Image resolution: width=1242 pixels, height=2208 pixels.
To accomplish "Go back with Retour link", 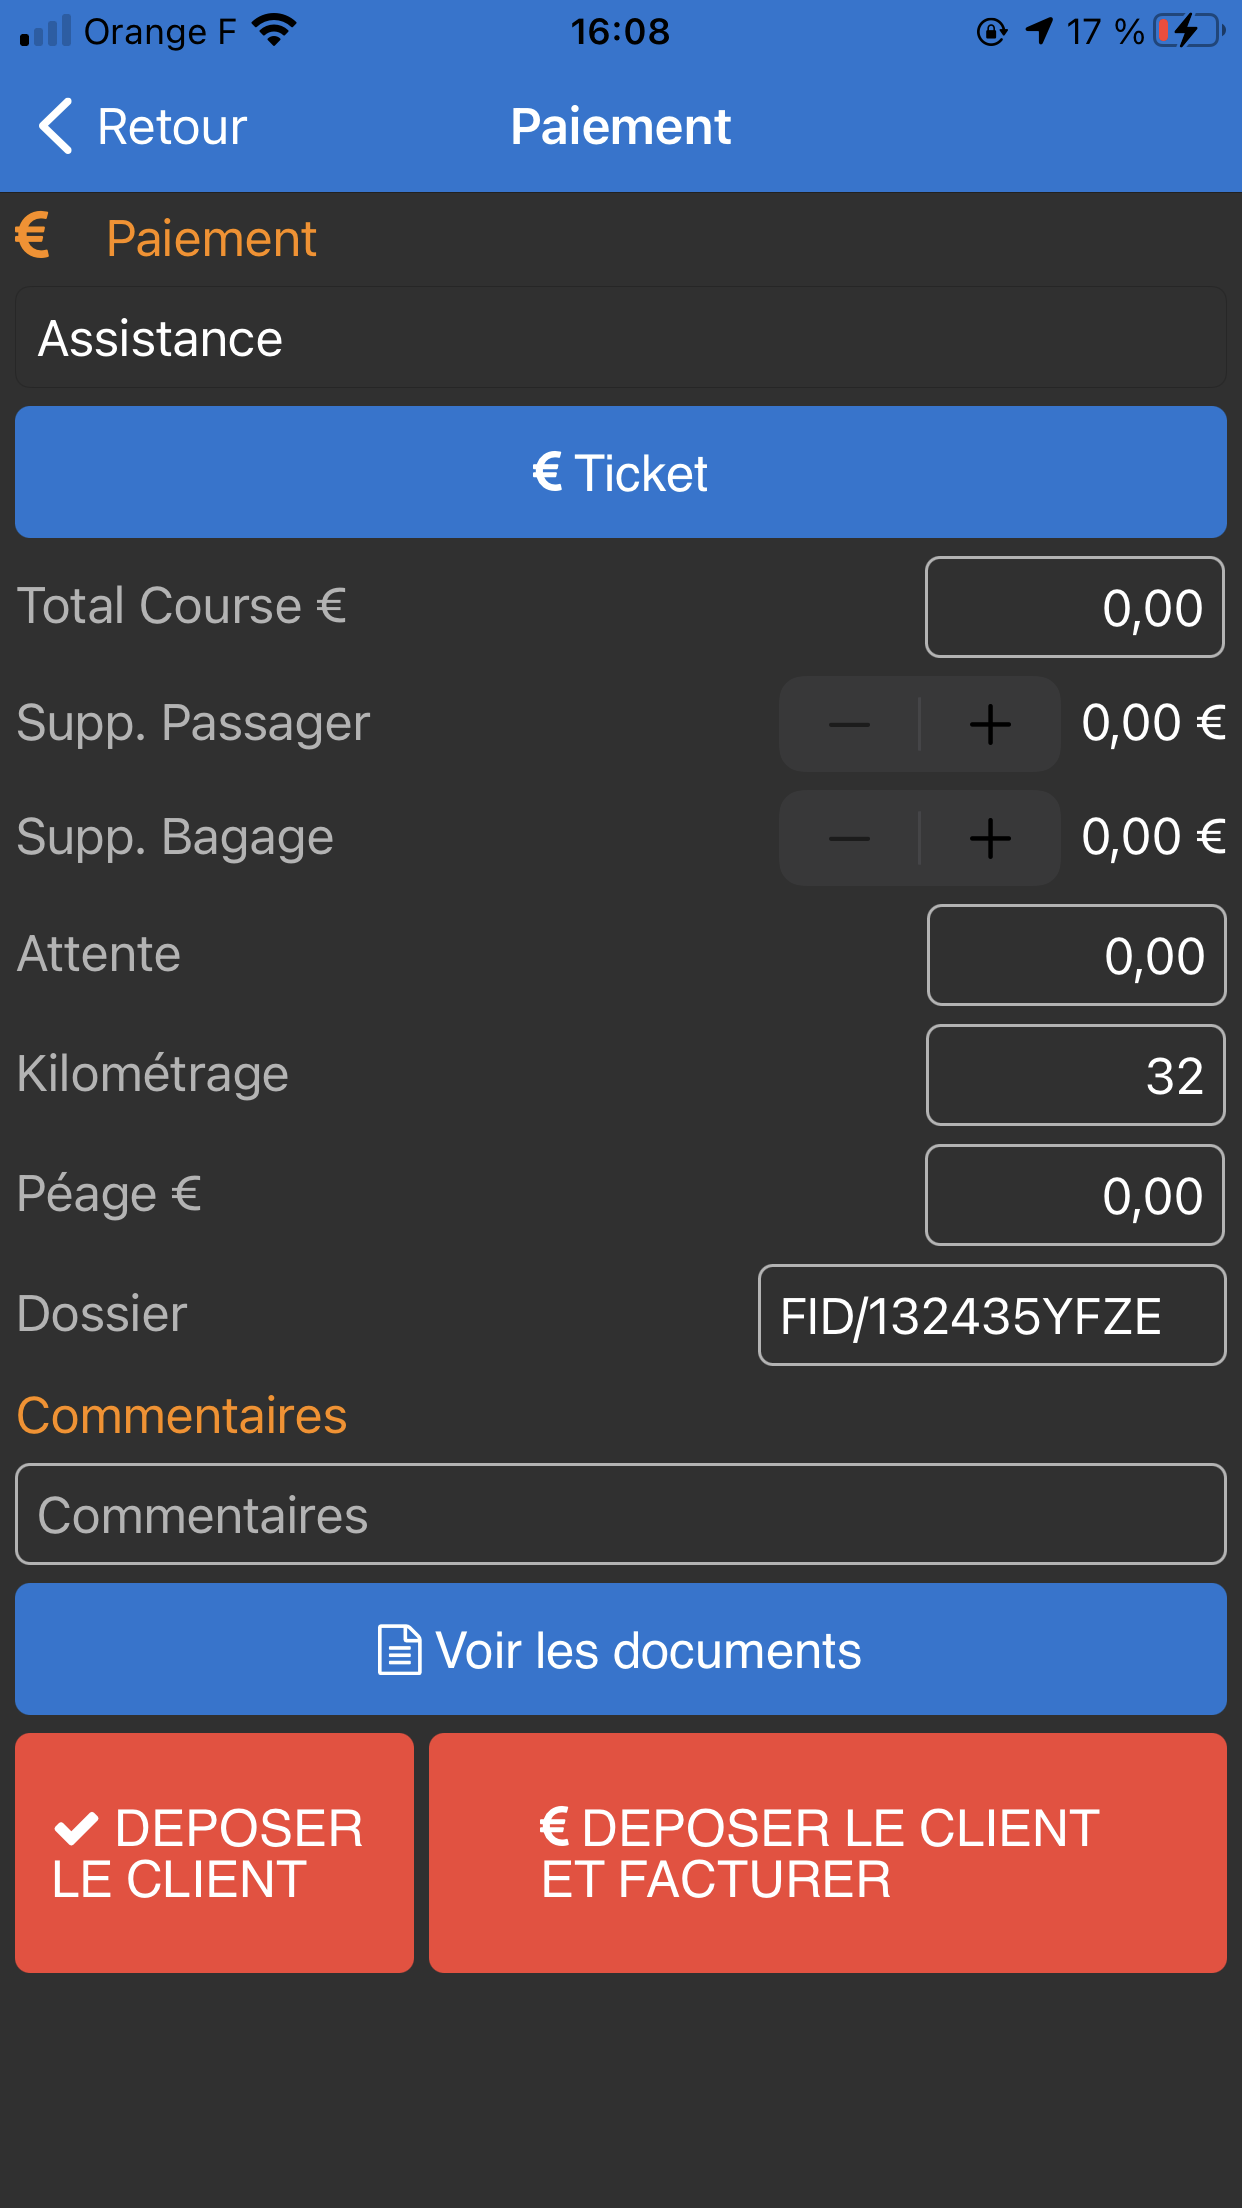I will click(172, 127).
